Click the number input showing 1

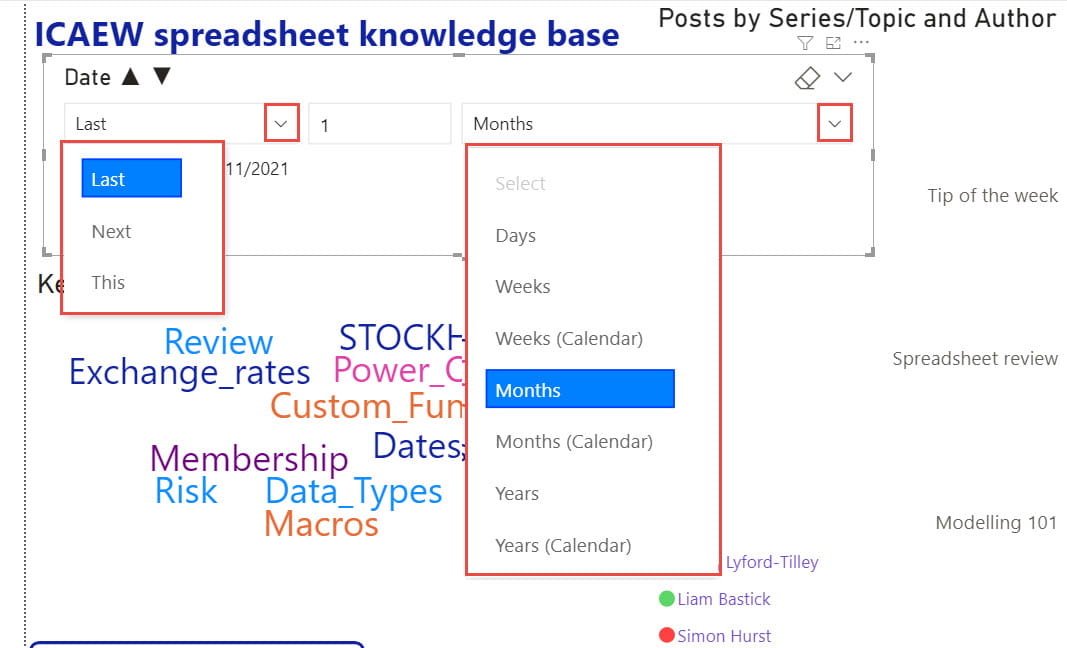coord(379,124)
